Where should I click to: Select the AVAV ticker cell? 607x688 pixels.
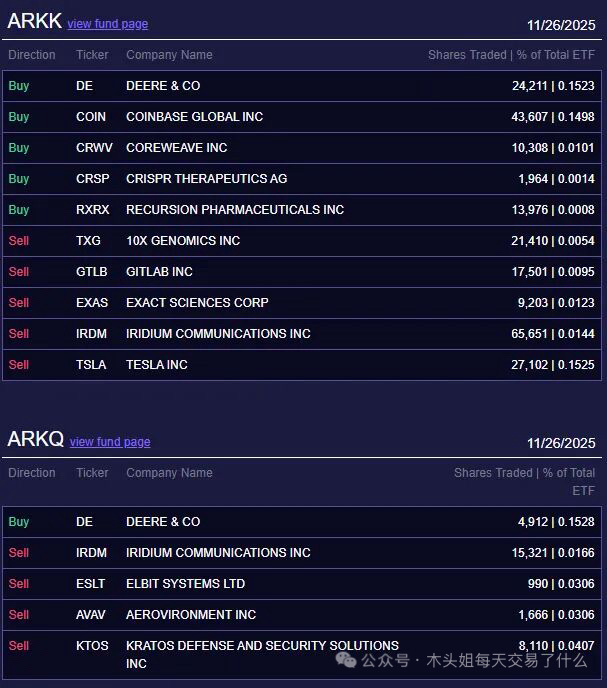(91, 615)
